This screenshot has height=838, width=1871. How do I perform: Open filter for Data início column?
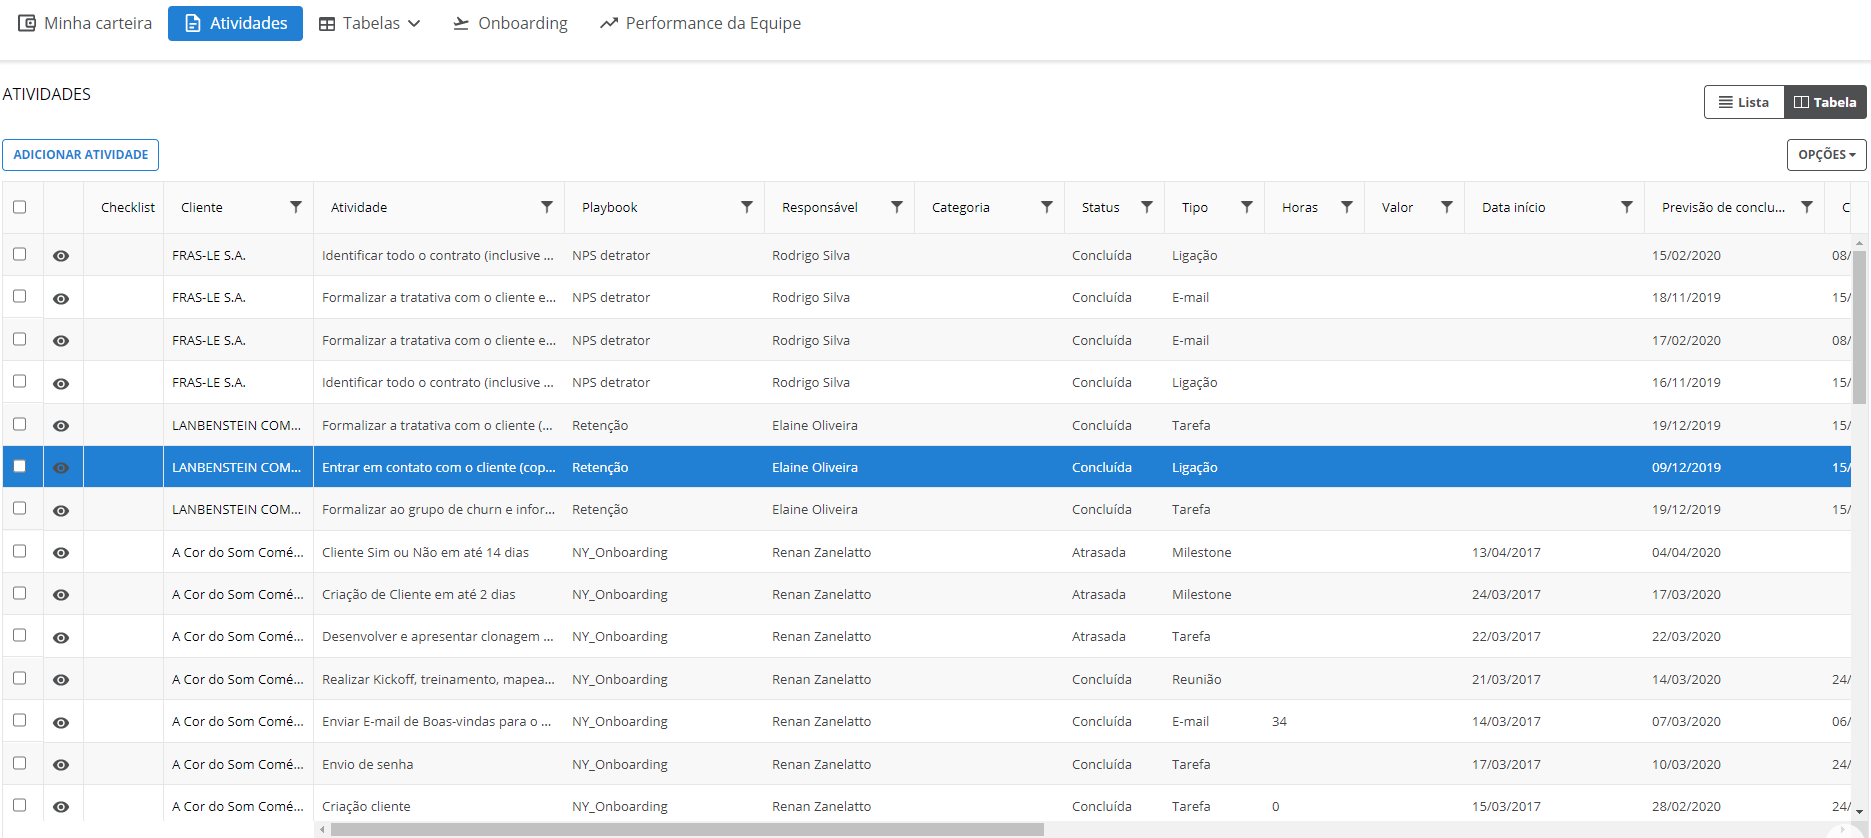[1627, 207]
